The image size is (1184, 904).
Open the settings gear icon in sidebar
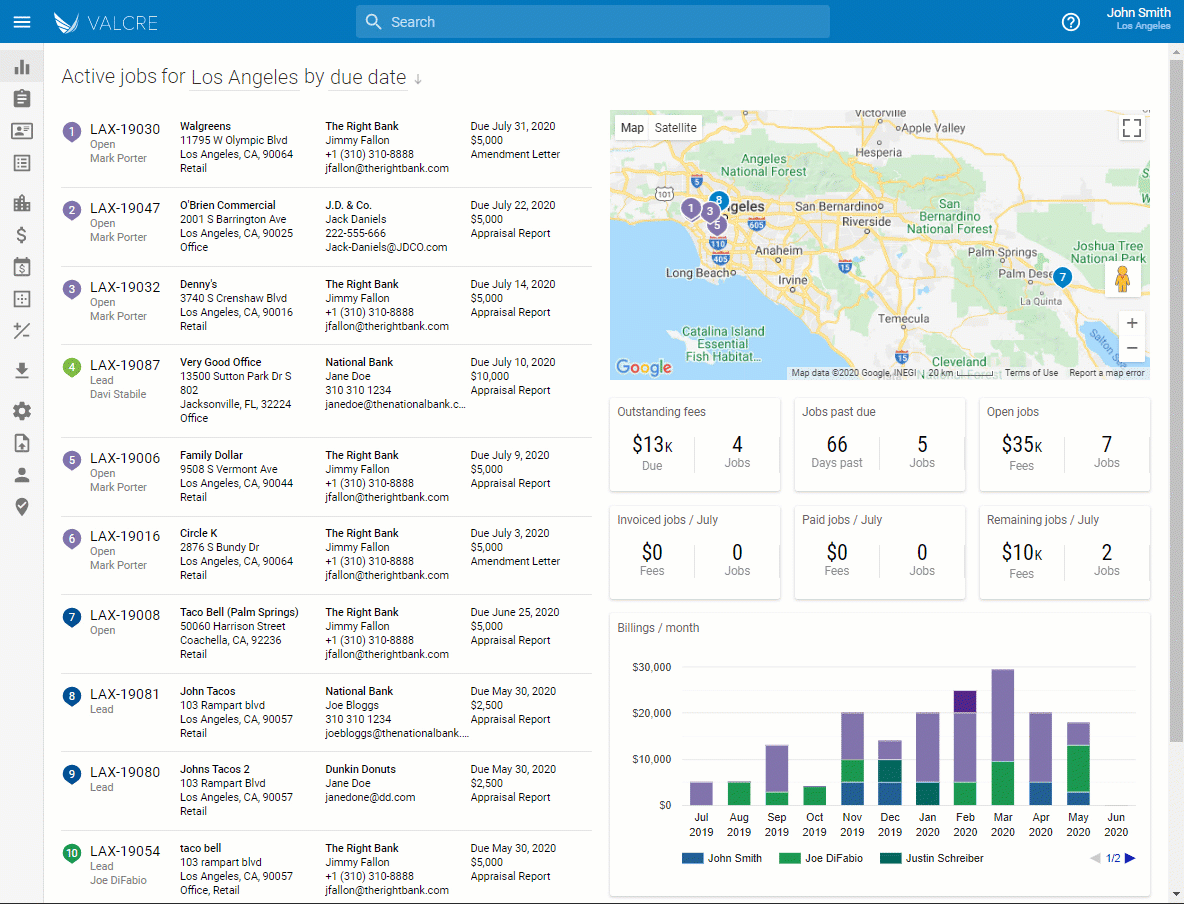click(22, 411)
